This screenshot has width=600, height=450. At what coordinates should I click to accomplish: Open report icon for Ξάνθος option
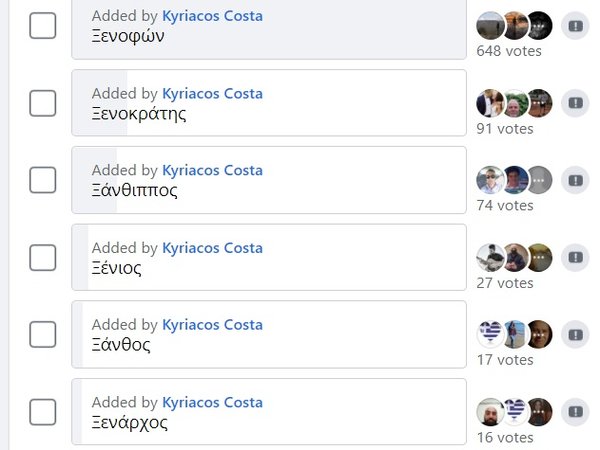coord(575,334)
